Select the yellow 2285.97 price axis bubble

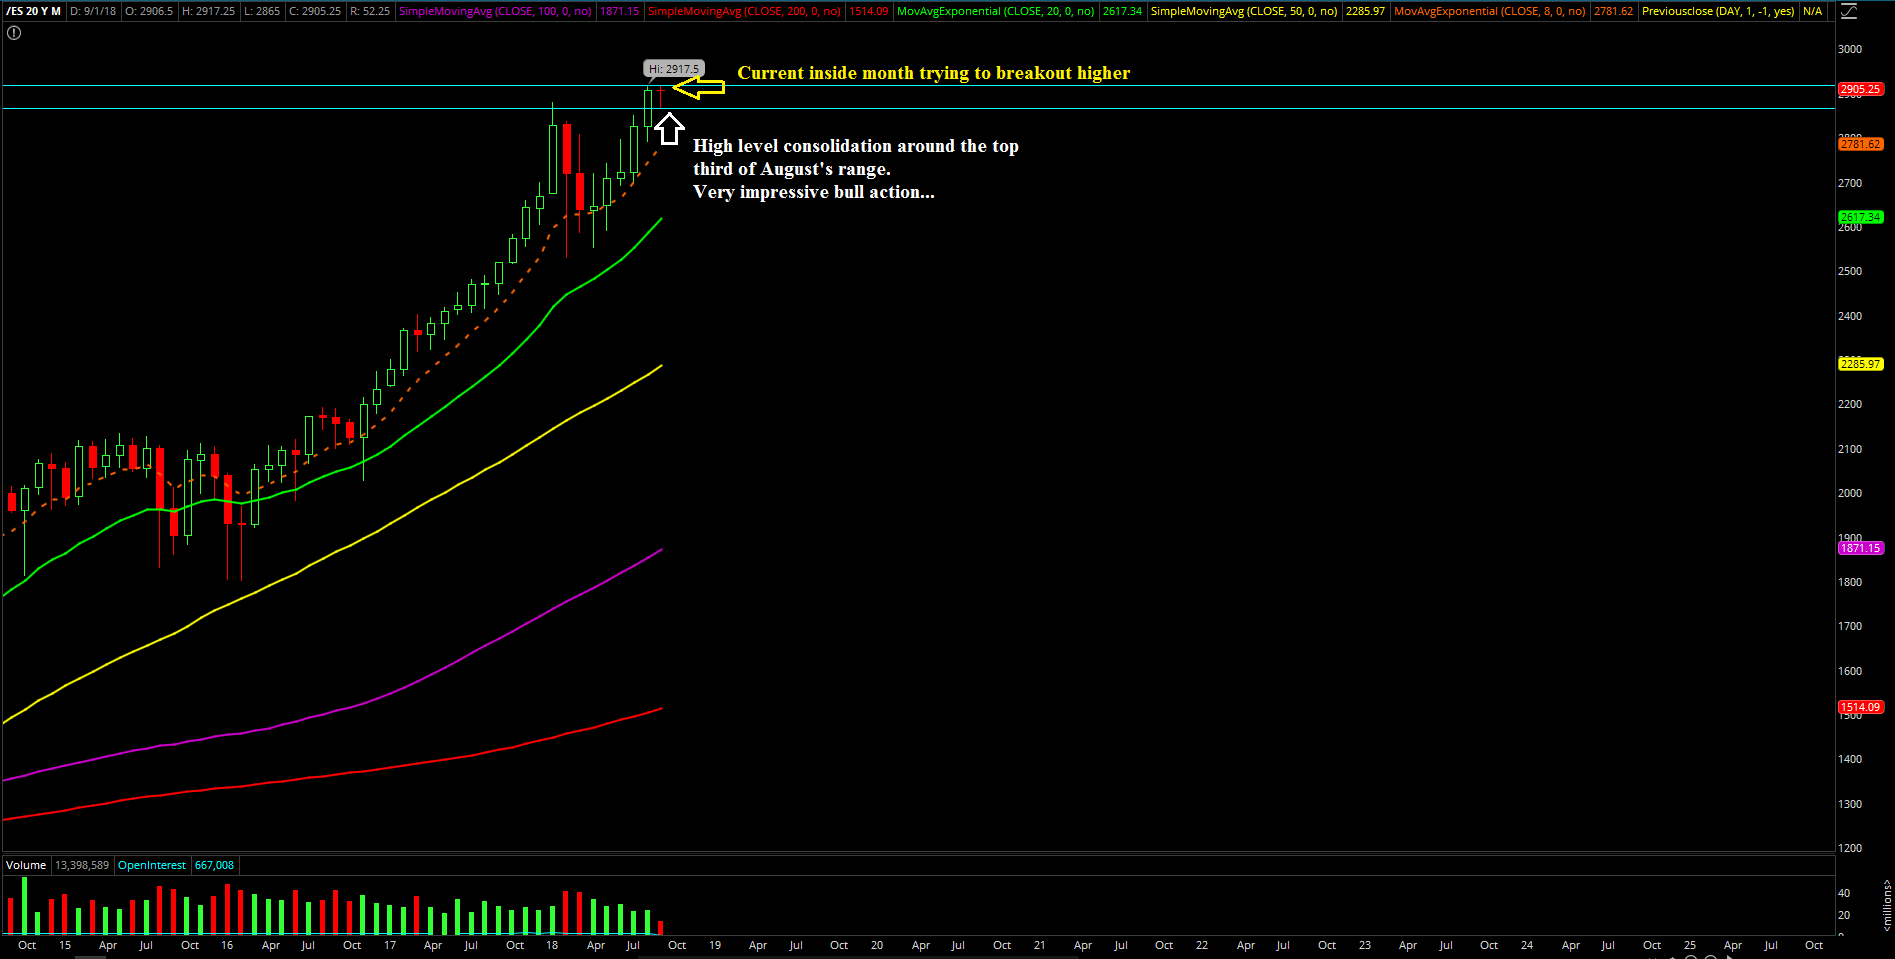click(1860, 364)
